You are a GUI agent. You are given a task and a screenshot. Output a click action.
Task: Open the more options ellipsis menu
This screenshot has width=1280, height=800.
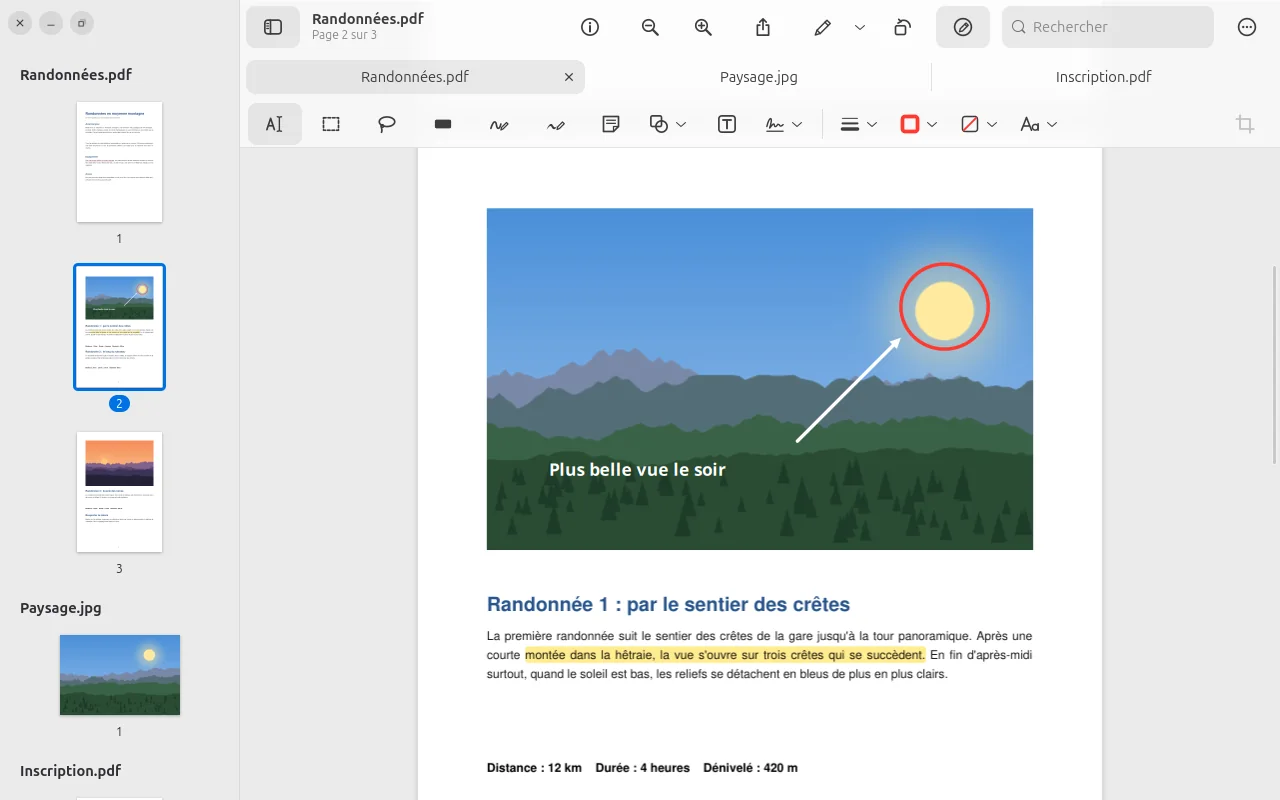tap(1247, 27)
